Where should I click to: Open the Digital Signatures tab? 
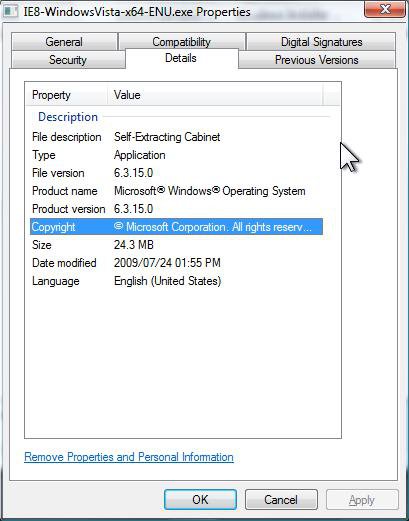[321, 42]
